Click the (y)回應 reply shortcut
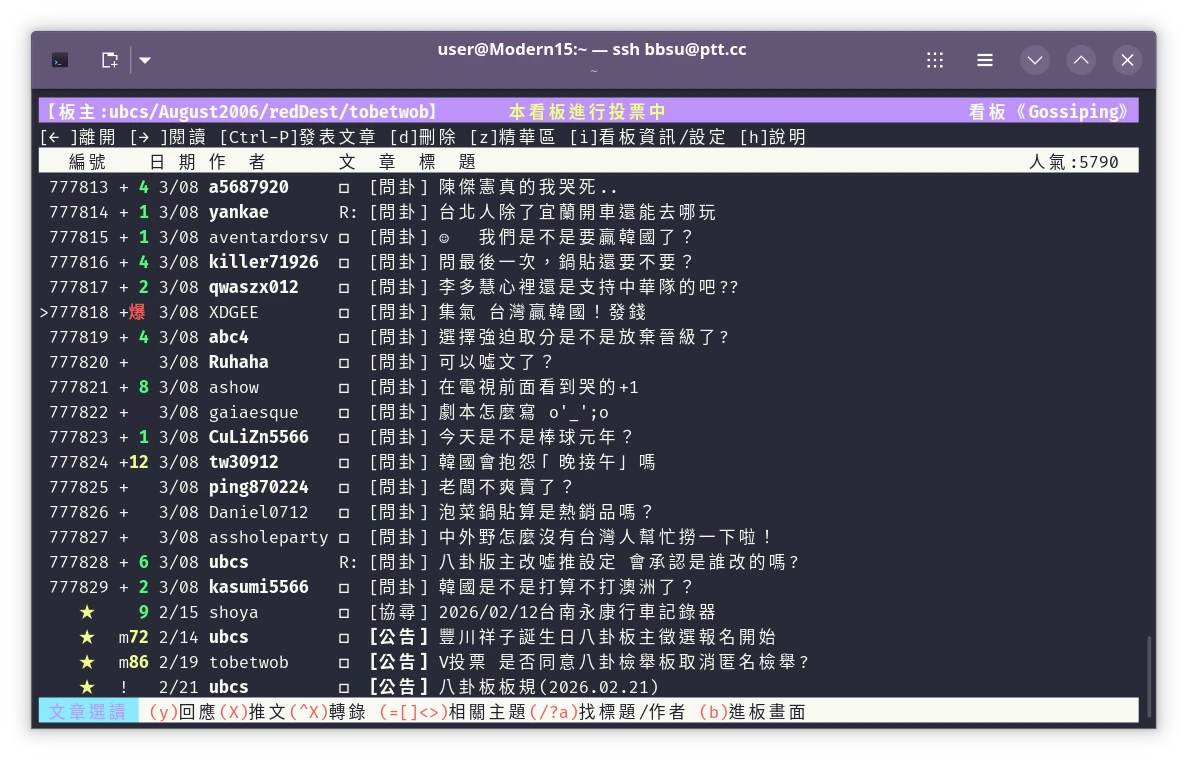Image resolution: width=1188 pixels, height=760 pixels. coord(182,712)
